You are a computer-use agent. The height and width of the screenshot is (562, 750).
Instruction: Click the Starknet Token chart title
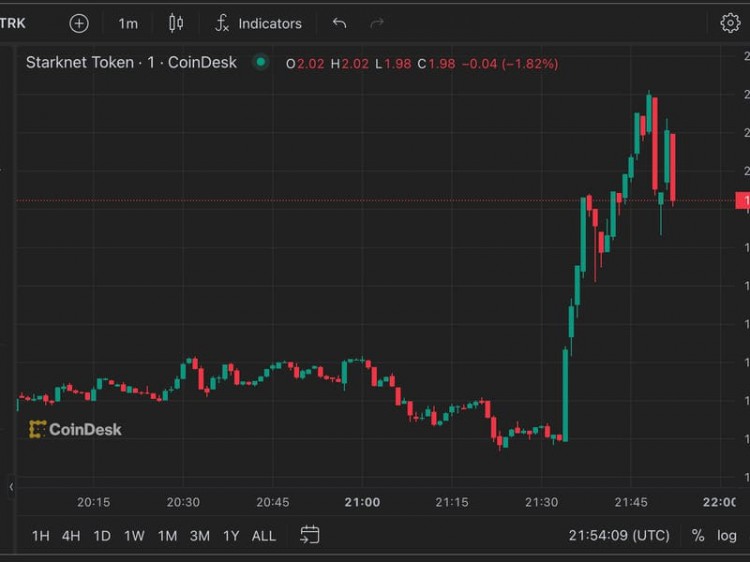pyautogui.click(x=131, y=63)
